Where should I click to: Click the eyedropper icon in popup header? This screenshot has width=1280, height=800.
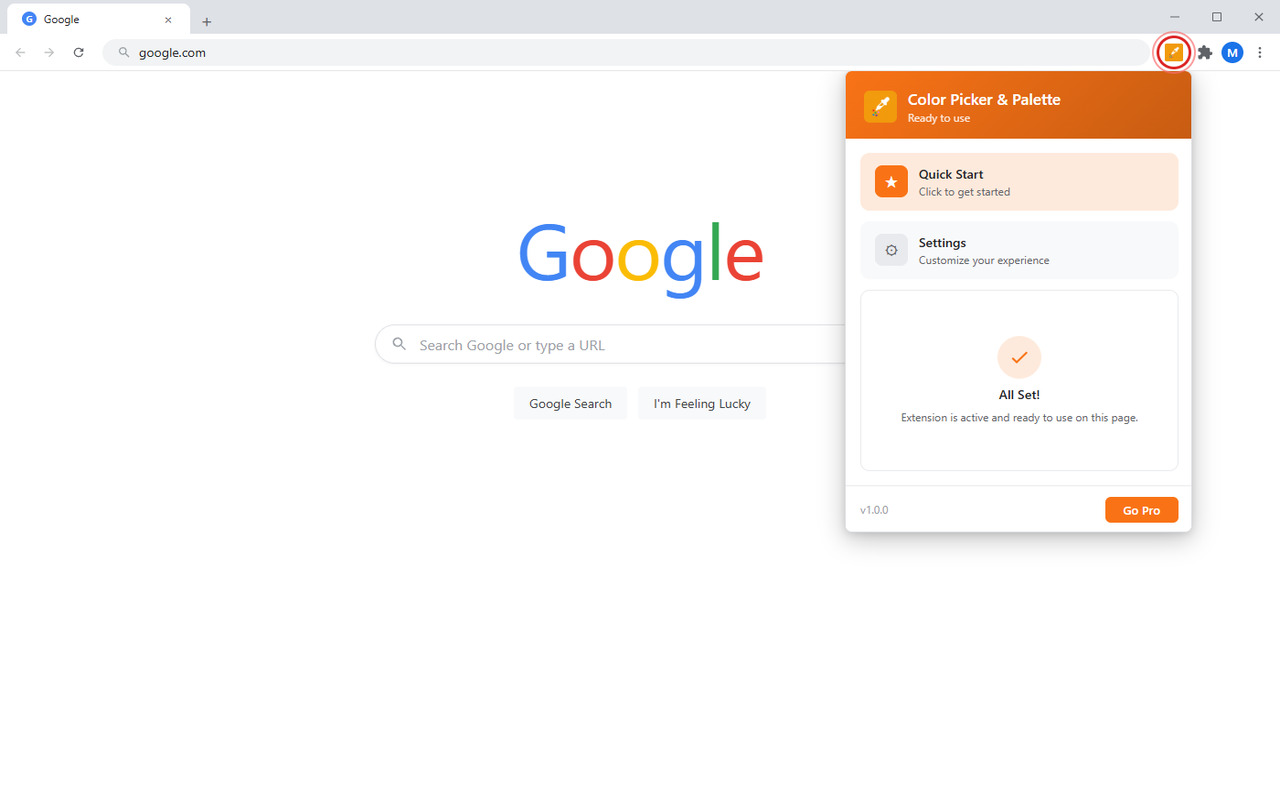[x=880, y=107]
